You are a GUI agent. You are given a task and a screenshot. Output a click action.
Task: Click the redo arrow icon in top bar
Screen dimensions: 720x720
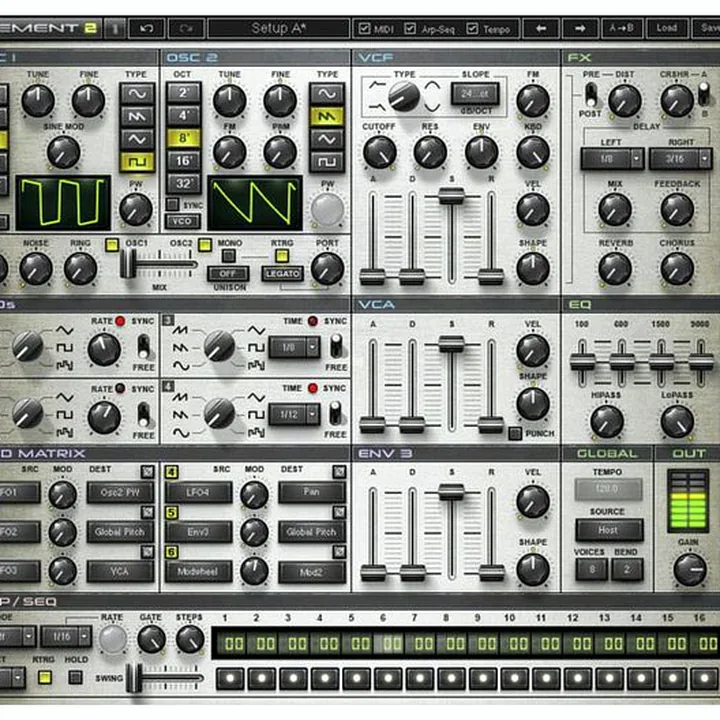[186, 28]
